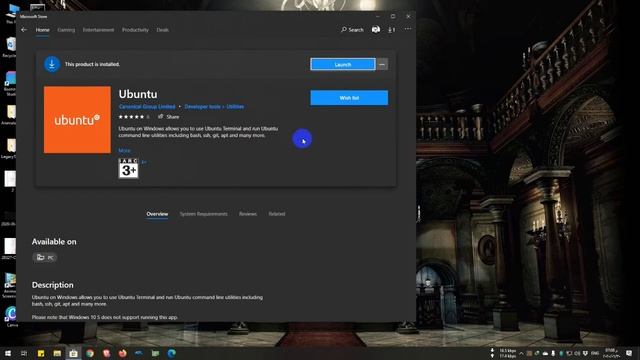Viewport: 640px width, 360px height.
Task: Select the Overview section tab
Action: coord(157,214)
